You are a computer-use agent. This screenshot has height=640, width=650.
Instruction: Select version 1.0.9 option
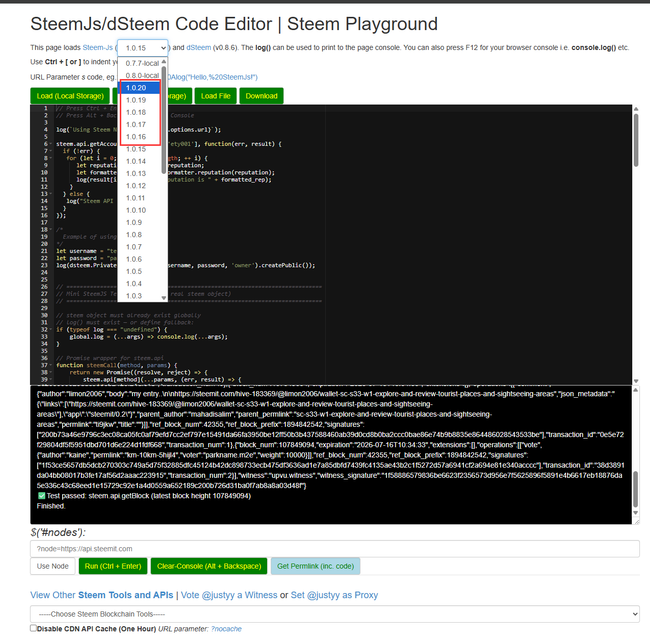(139, 223)
